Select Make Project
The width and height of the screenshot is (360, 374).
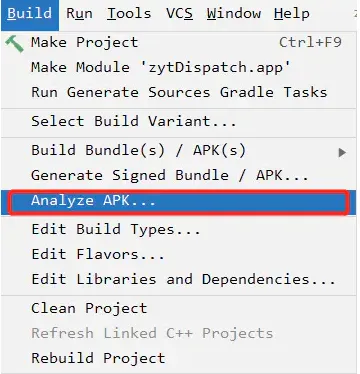[x=180, y=43]
